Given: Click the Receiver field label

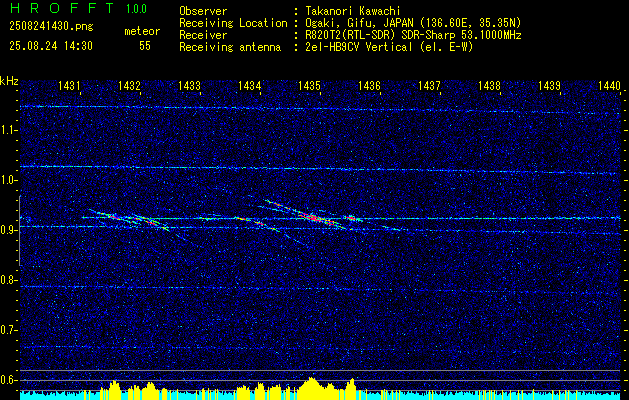Looking at the screenshot, I should tap(203, 35).
